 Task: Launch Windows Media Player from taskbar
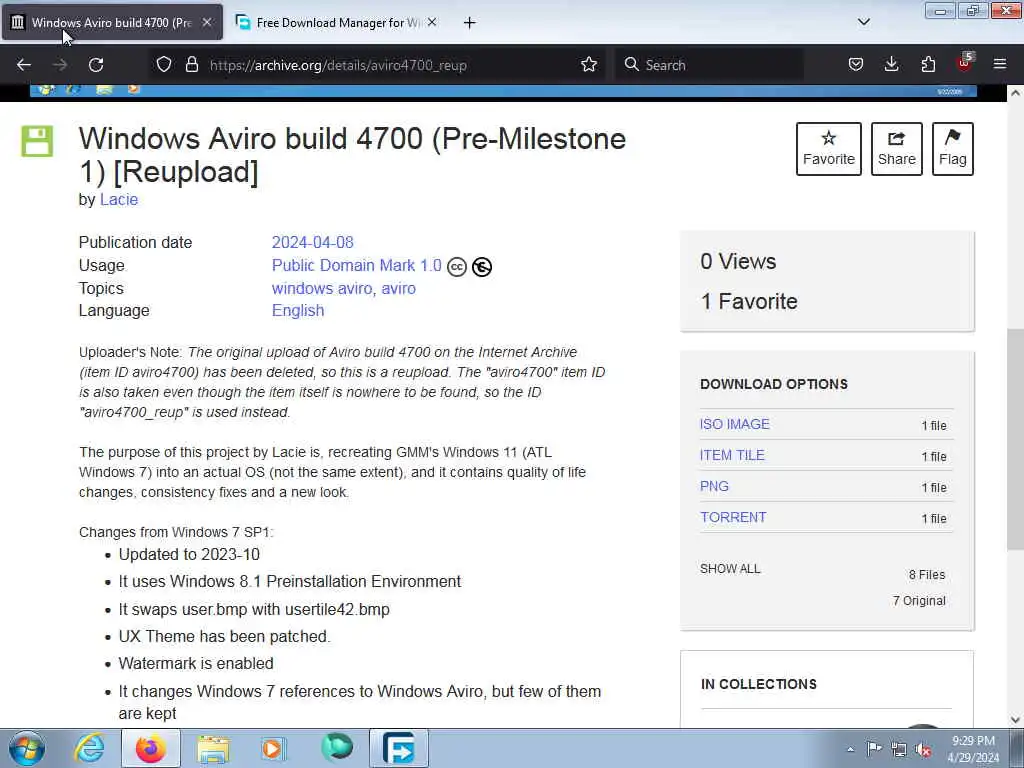coord(274,748)
